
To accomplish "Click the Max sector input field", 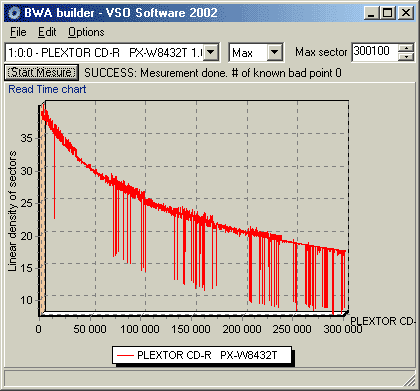I will pyautogui.click(x=375, y=52).
